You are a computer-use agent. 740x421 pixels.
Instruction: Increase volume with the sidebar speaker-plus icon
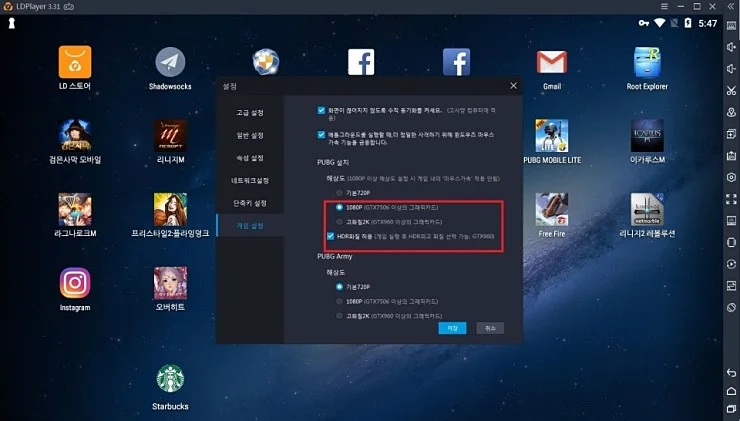731,47
